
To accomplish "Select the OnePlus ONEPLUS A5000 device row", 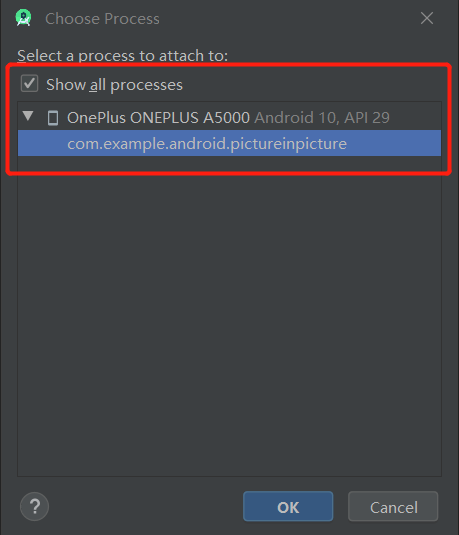I will click(229, 117).
